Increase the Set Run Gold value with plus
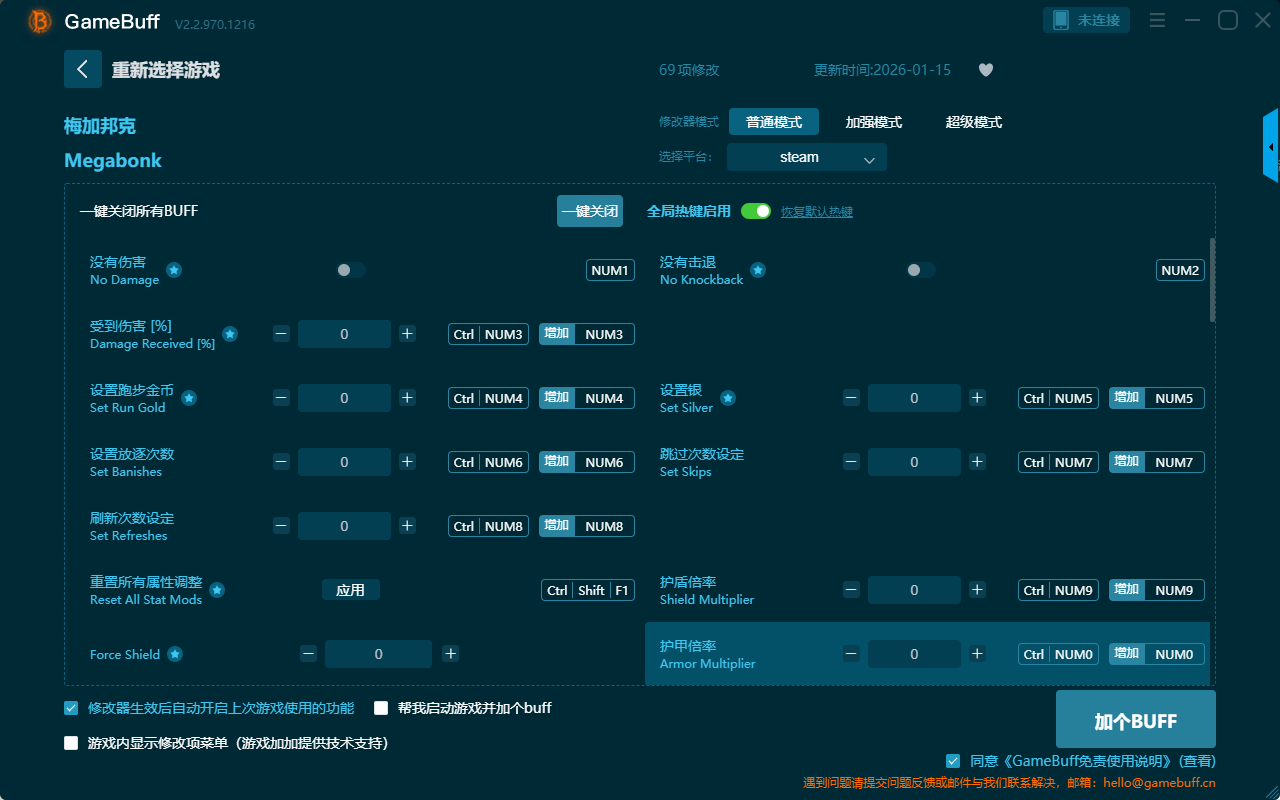 coord(407,398)
